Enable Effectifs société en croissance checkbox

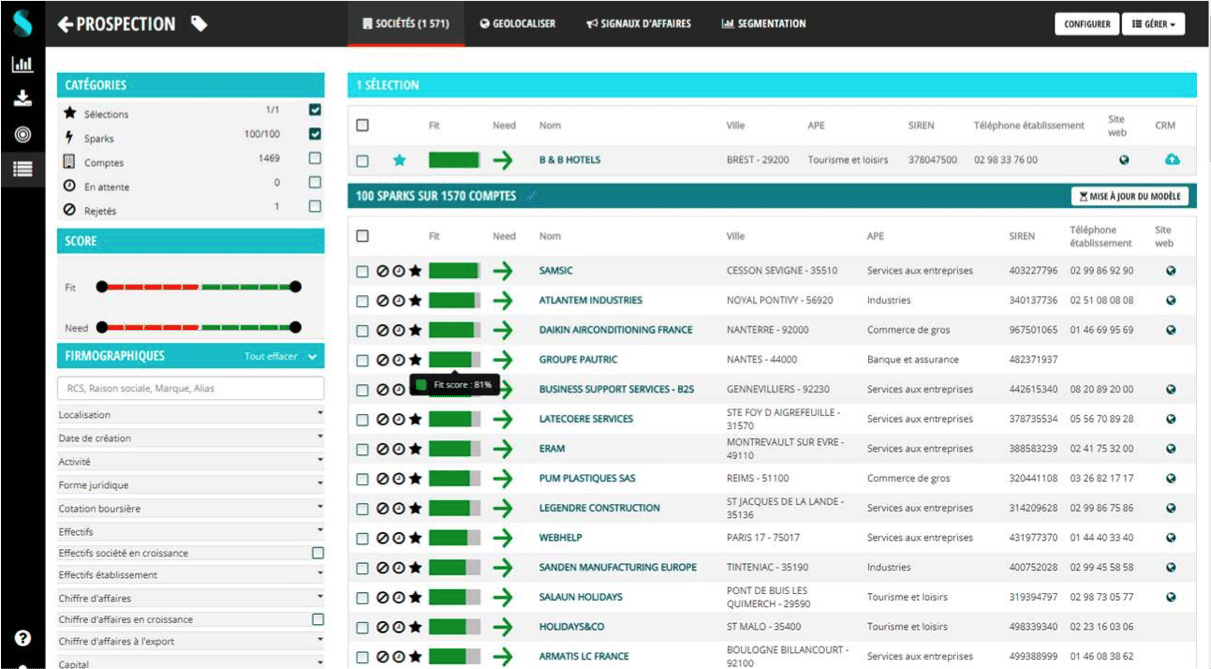pyautogui.click(x=318, y=553)
